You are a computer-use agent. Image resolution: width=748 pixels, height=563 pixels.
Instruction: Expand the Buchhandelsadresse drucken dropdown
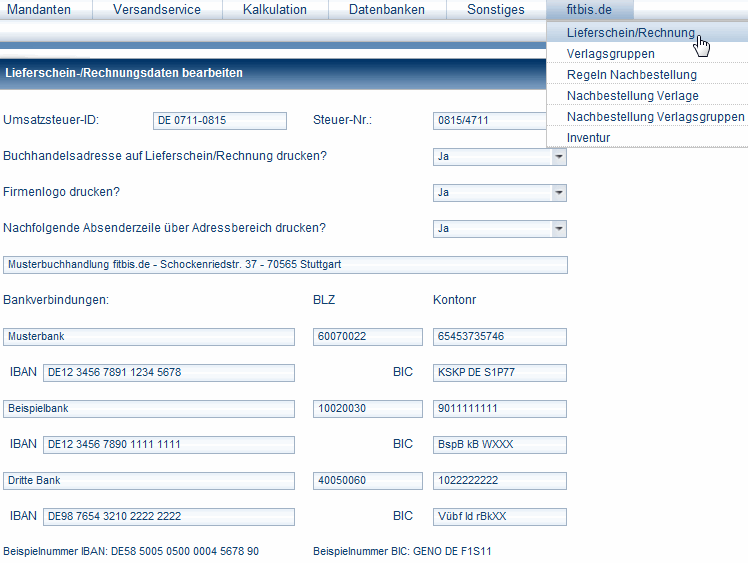pos(558,157)
